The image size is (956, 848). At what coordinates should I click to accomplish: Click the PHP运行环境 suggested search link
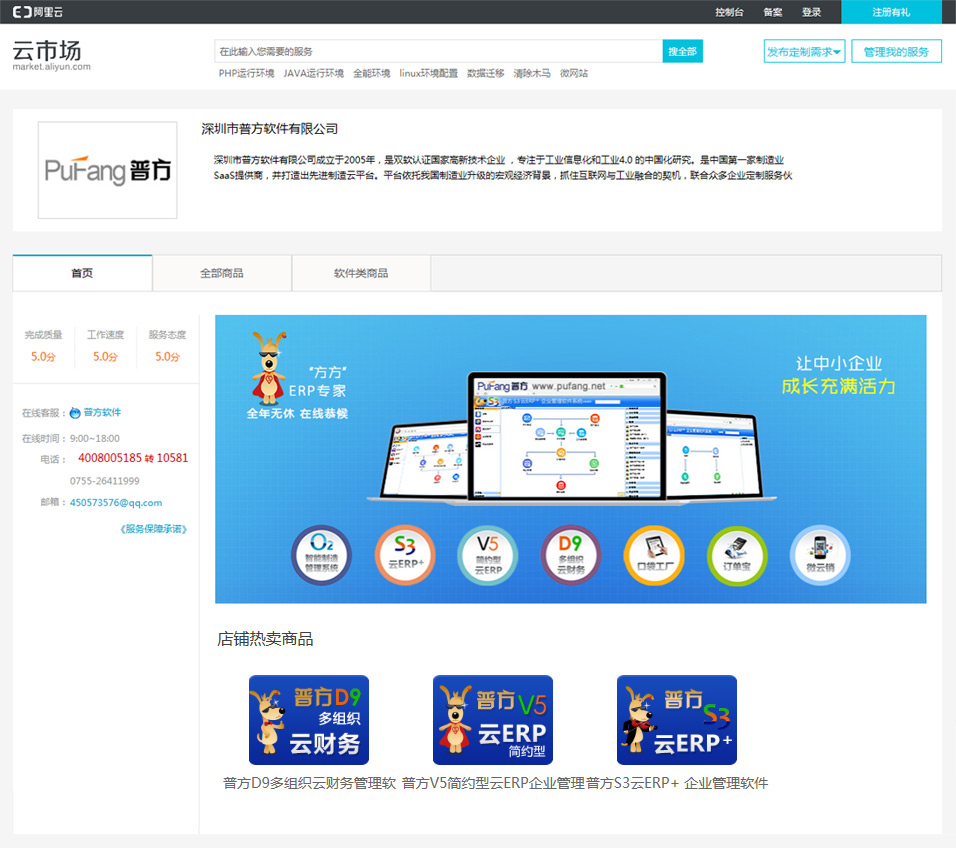pos(246,74)
